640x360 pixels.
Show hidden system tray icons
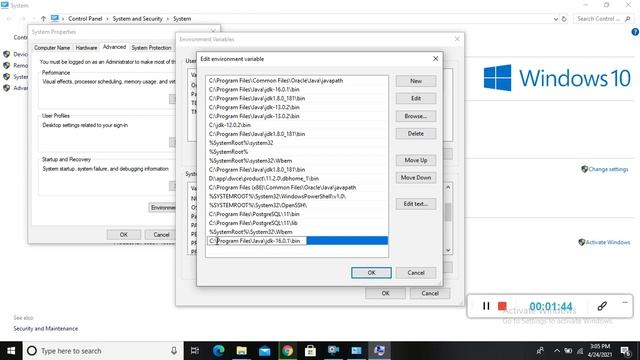(556, 351)
